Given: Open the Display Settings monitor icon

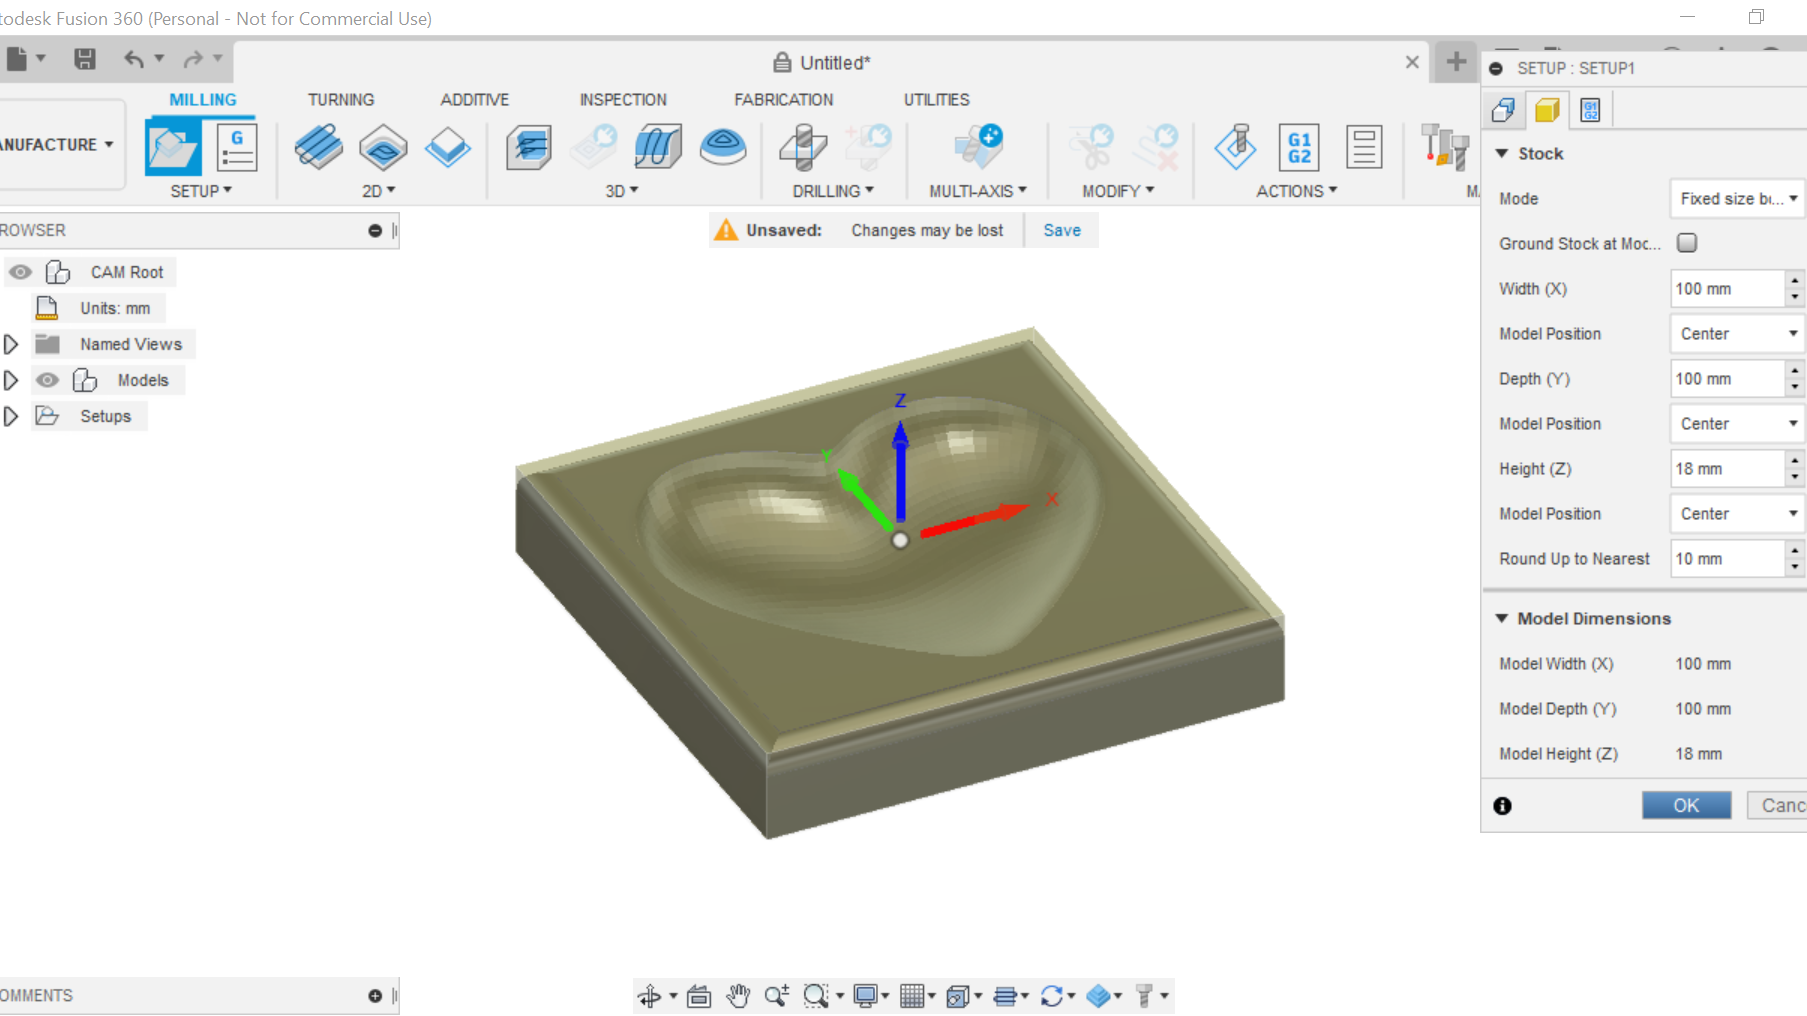Looking at the screenshot, I should tap(865, 996).
